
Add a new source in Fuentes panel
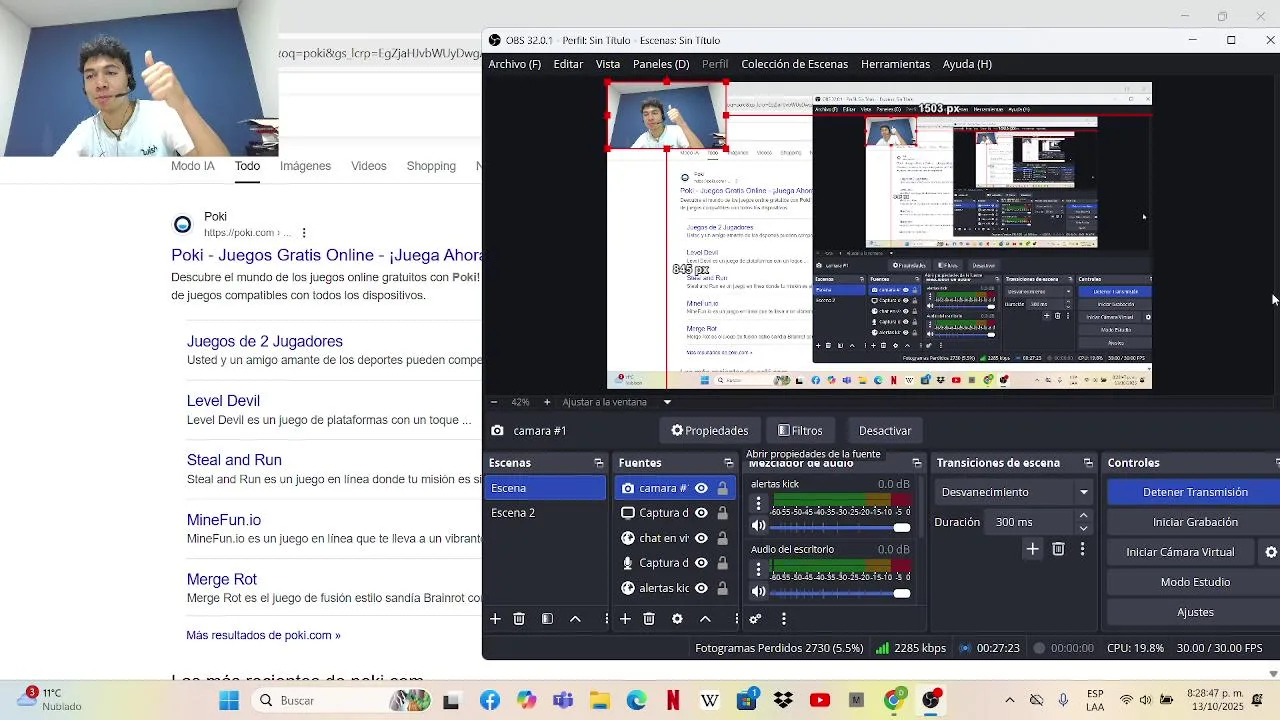click(625, 619)
